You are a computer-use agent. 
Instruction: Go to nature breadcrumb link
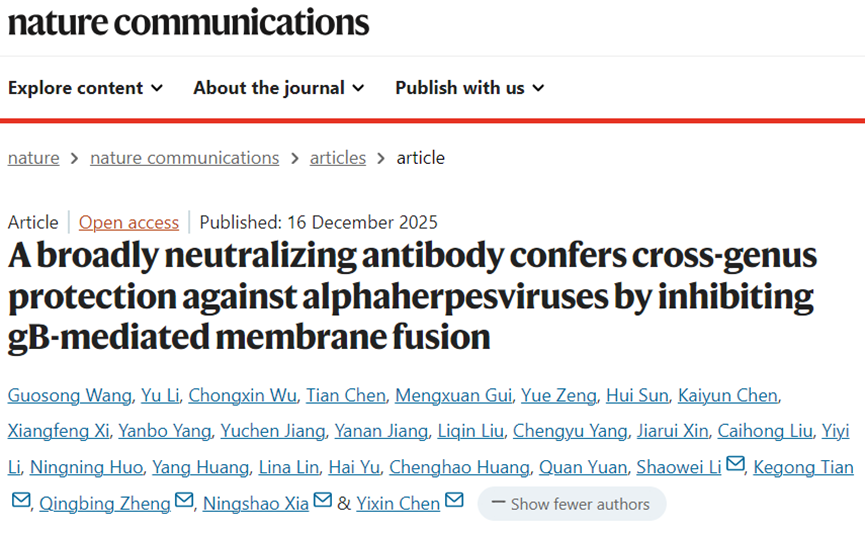pyautogui.click(x=33, y=158)
